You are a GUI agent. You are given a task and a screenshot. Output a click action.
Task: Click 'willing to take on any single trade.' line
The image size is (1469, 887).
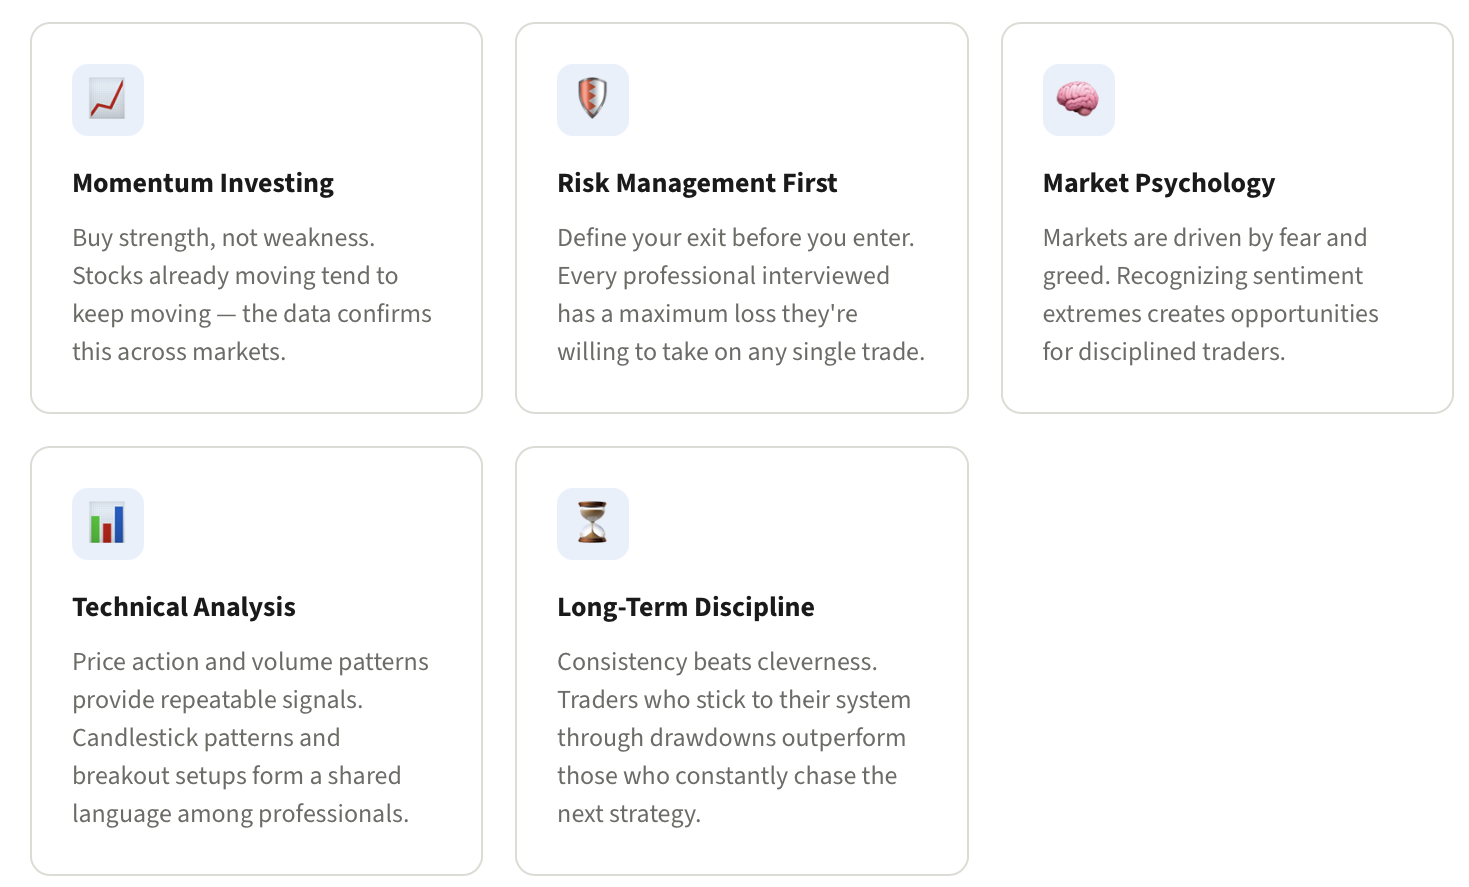[741, 352]
